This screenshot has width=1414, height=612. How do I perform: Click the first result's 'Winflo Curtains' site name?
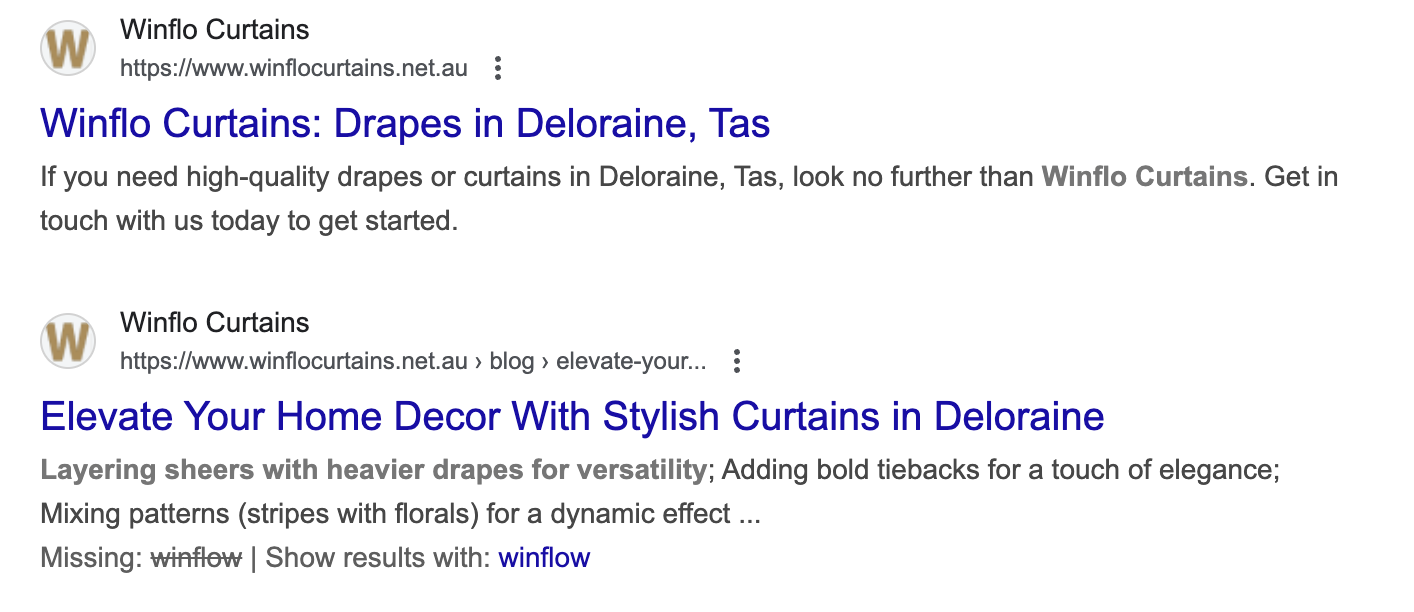click(x=214, y=29)
